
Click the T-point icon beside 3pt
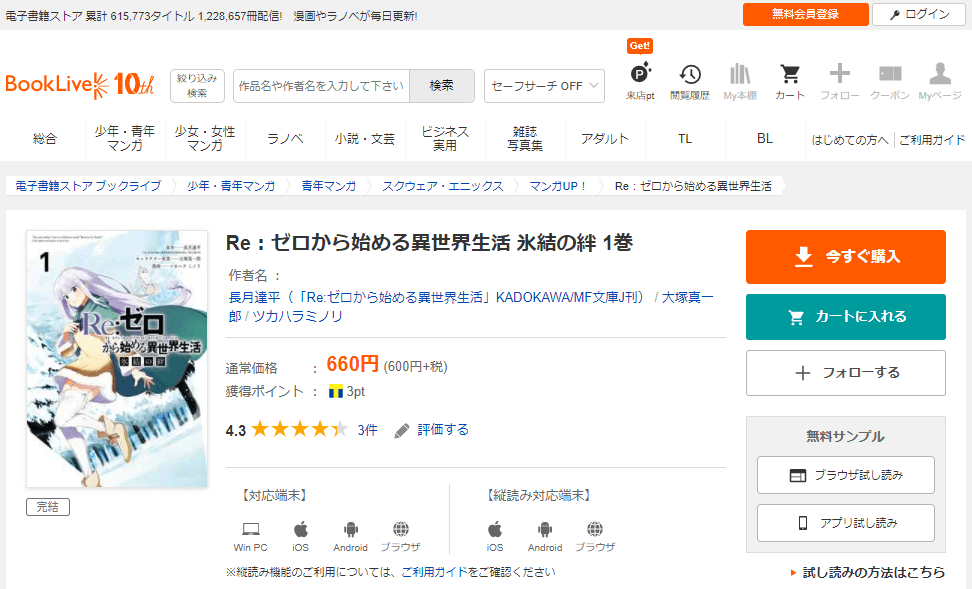click(335, 391)
